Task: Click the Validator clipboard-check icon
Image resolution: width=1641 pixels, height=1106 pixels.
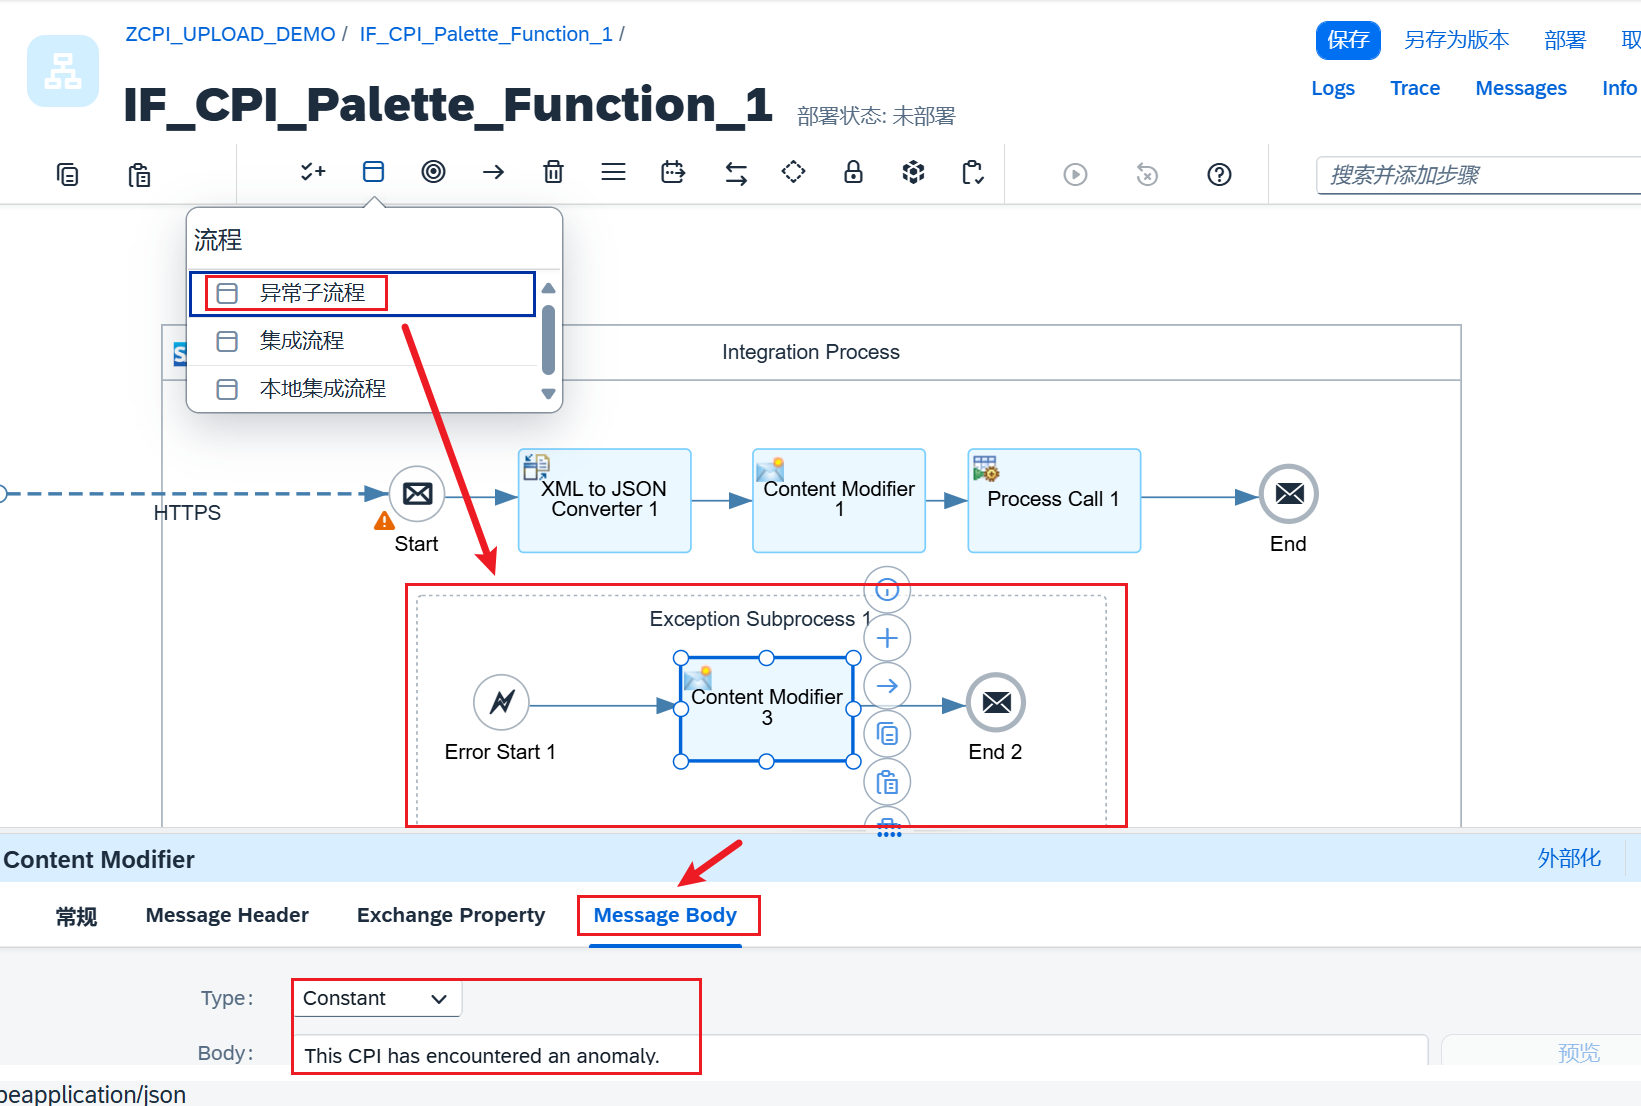Action: [972, 172]
